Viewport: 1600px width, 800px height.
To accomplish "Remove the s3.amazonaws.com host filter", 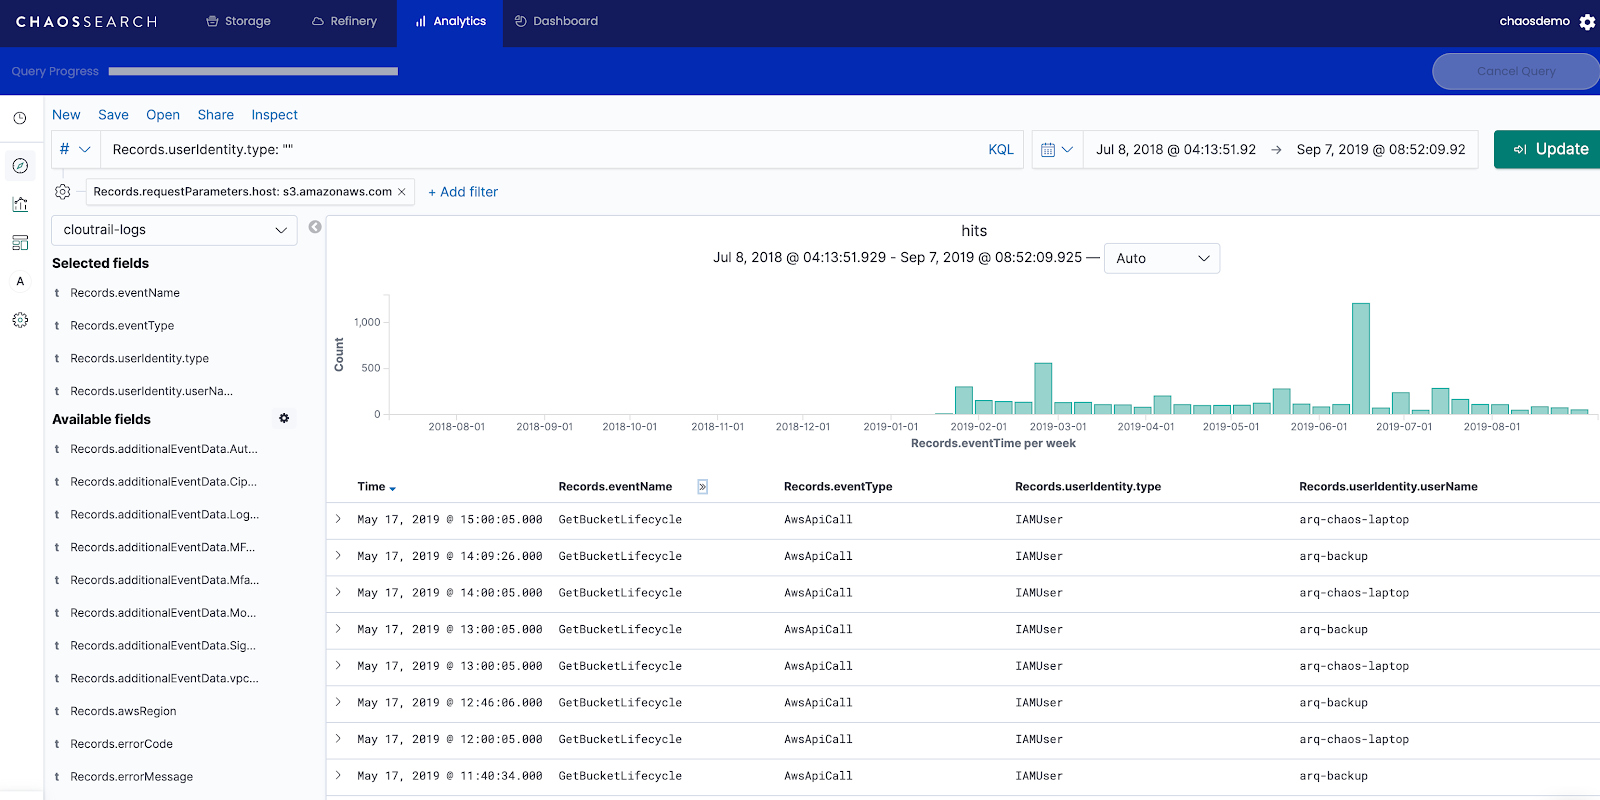I will point(402,192).
